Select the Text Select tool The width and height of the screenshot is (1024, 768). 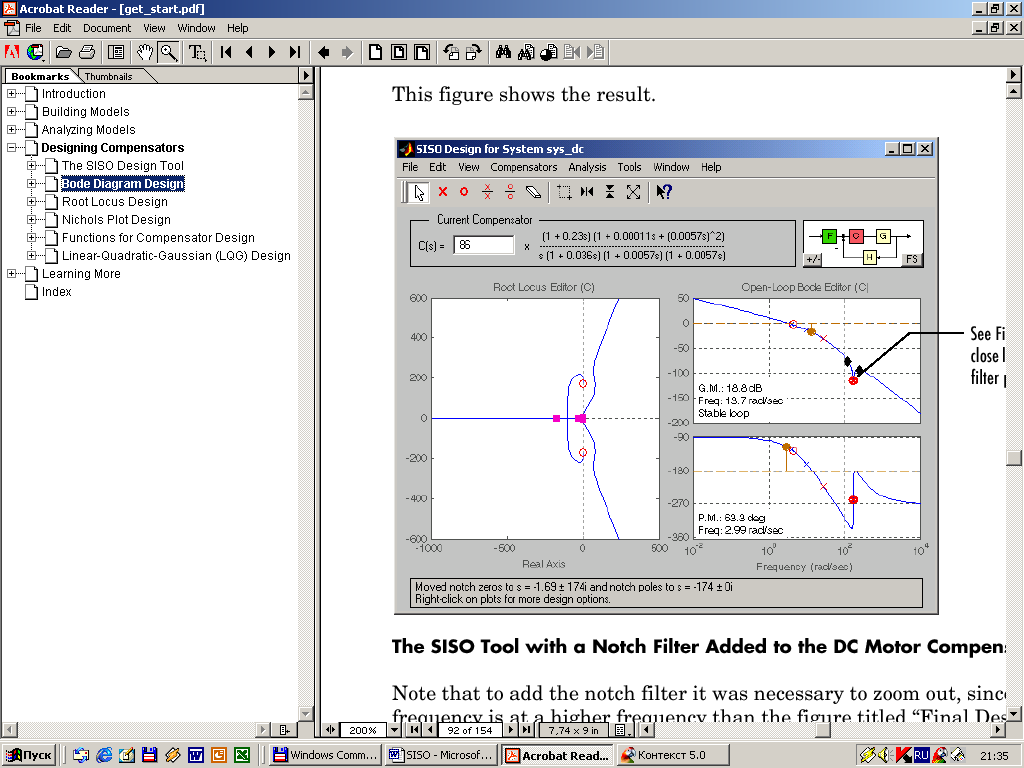click(x=198, y=52)
